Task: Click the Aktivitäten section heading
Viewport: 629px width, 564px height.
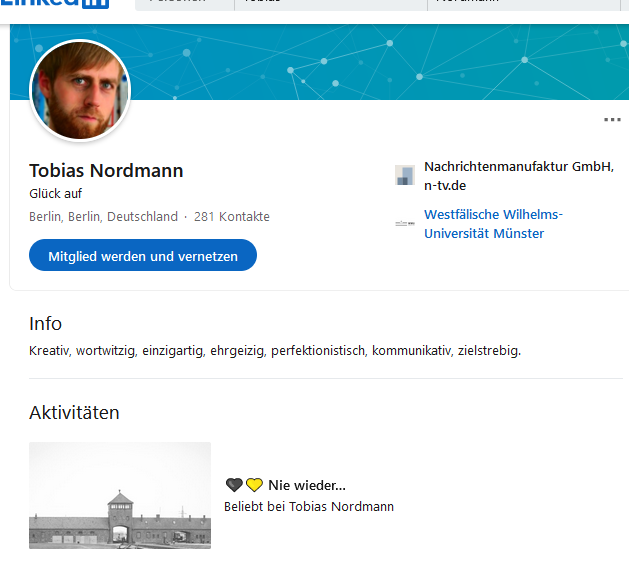Action: tap(74, 413)
